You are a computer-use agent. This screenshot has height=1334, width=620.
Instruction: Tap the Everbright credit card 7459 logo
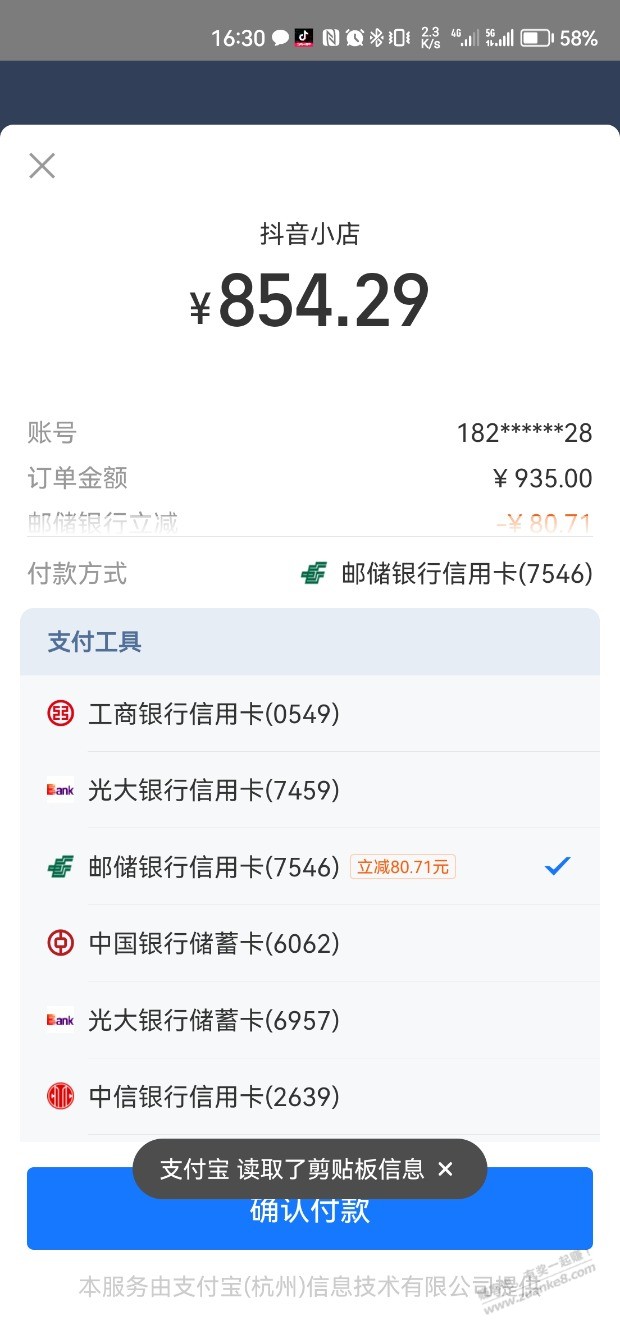[x=60, y=790]
